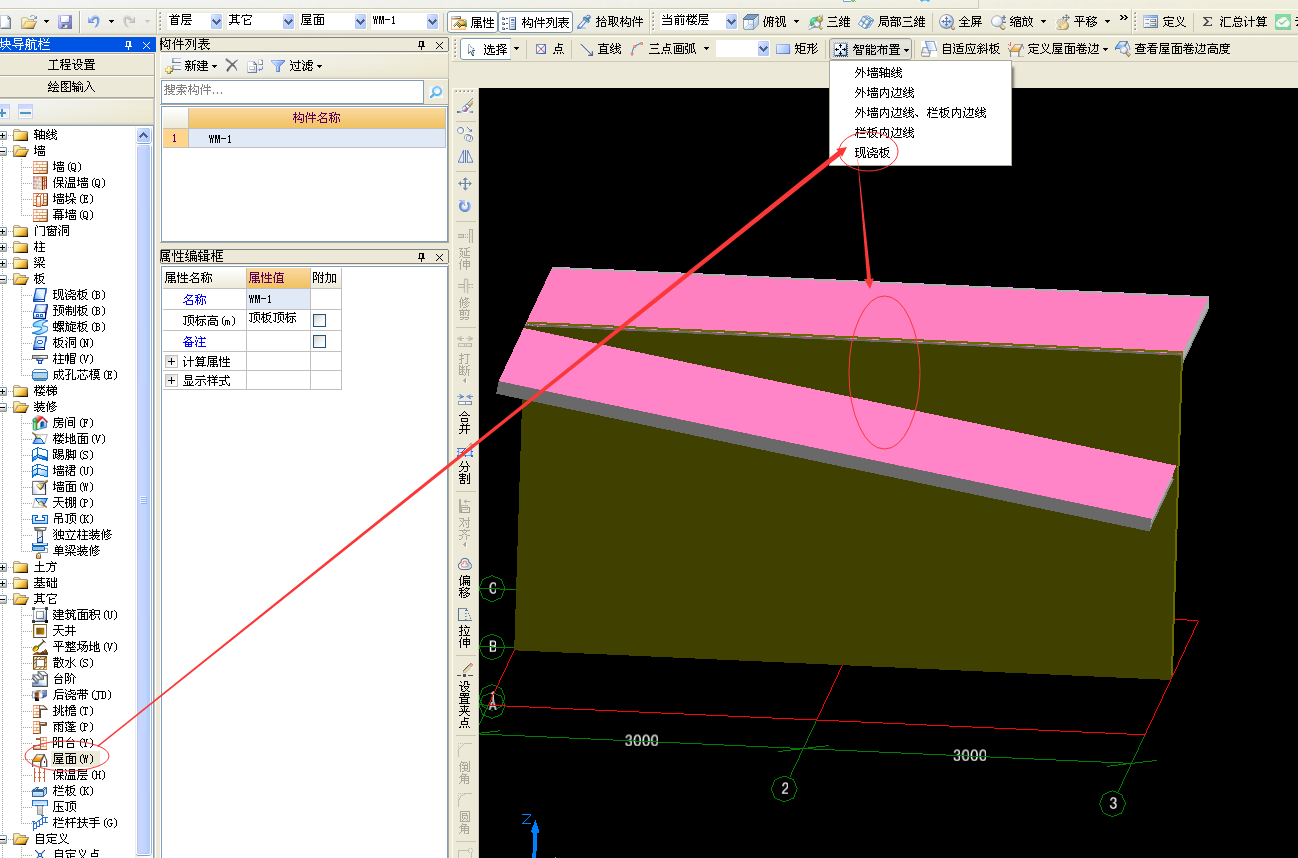Expand the 门窗洞 tree node

4,231
